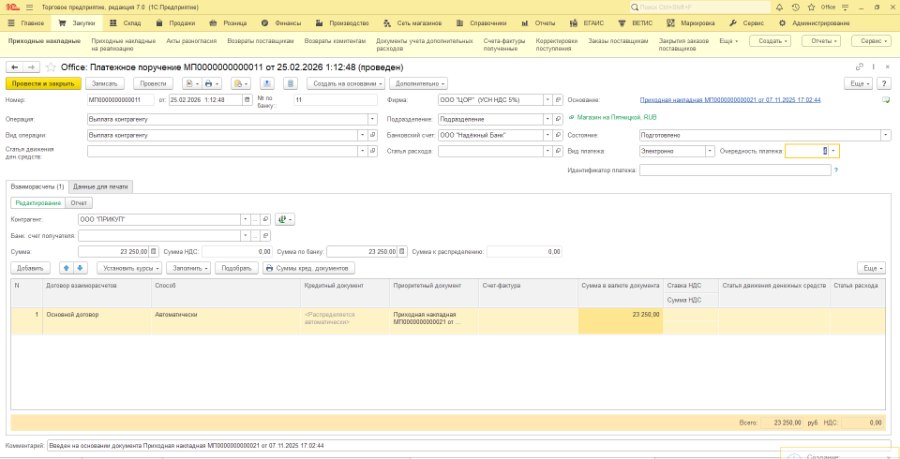Open Подразделение record with its open icon
The height and width of the screenshot is (459, 900).
click(x=558, y=119)
